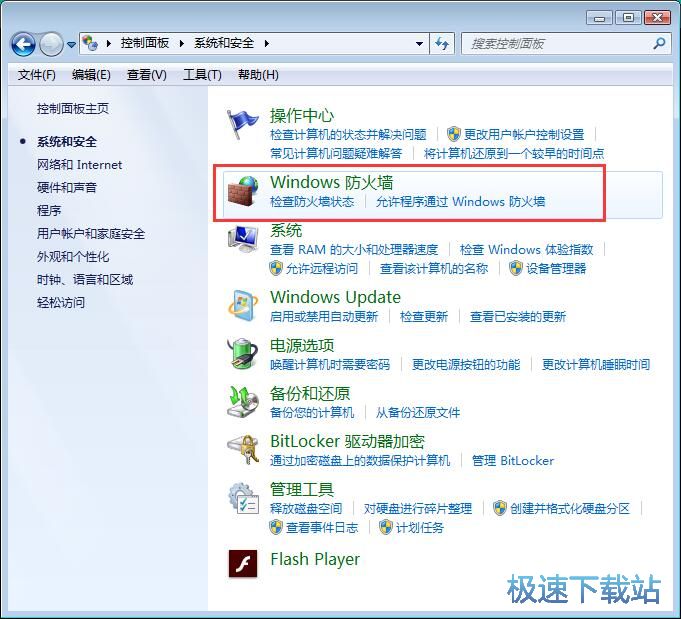Click the Back navigation arrow button
The height and width of the screenshot is (619, 681).
[x=23, y=44]
